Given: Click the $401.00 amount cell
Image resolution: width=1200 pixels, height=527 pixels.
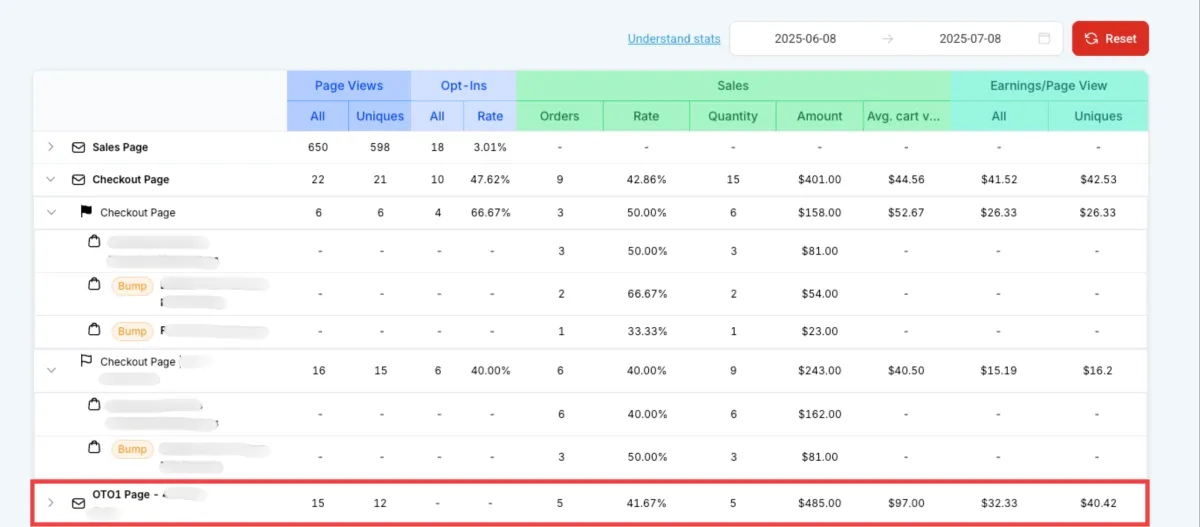Looking at the screenshot, I should point(820,180).
